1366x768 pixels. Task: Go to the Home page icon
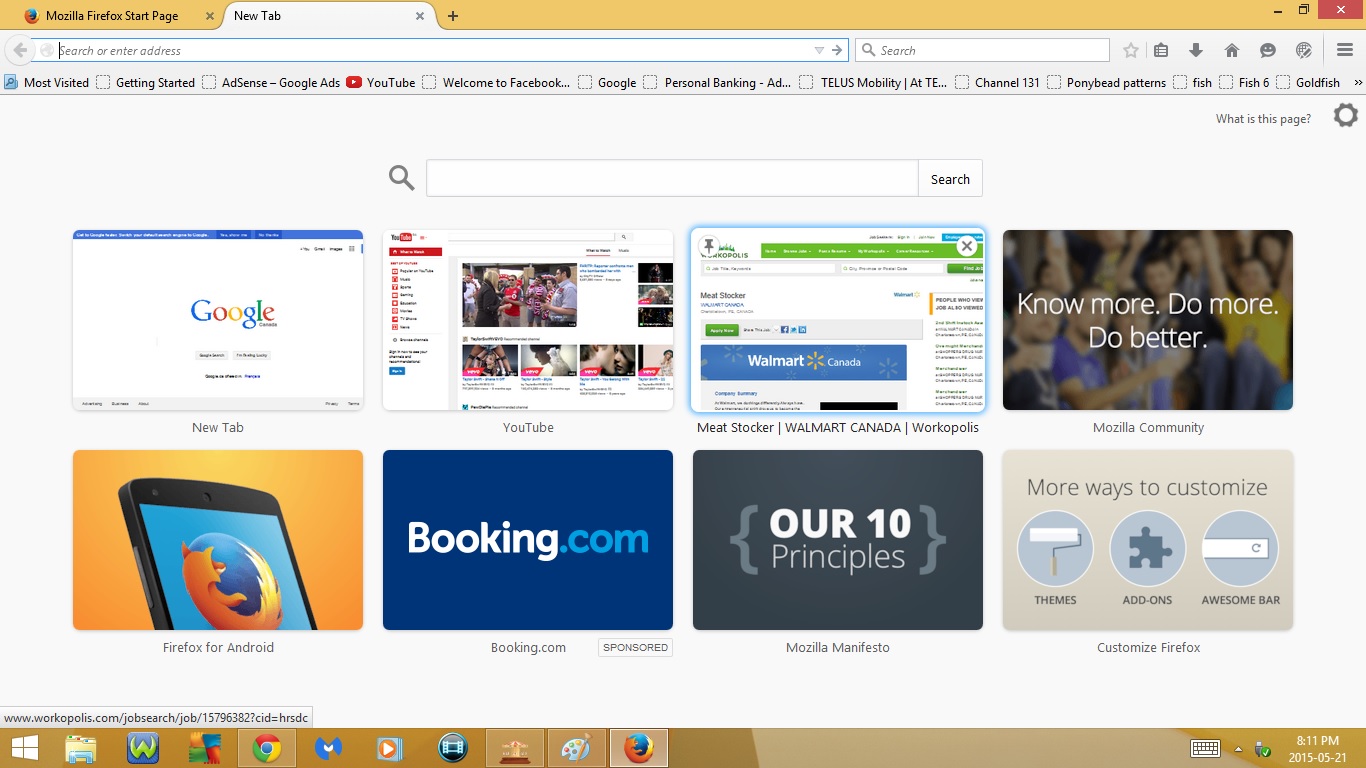[1232, 50]
